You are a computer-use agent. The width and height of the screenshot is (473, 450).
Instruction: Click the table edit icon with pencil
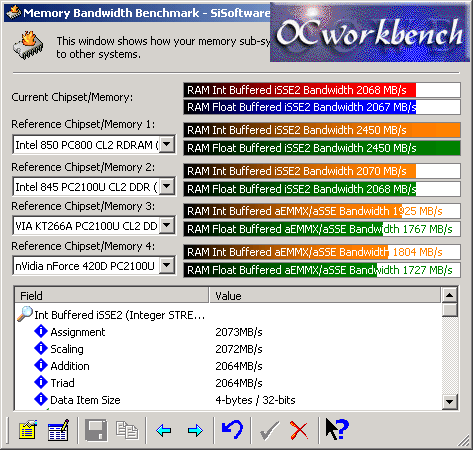point(58,430)
